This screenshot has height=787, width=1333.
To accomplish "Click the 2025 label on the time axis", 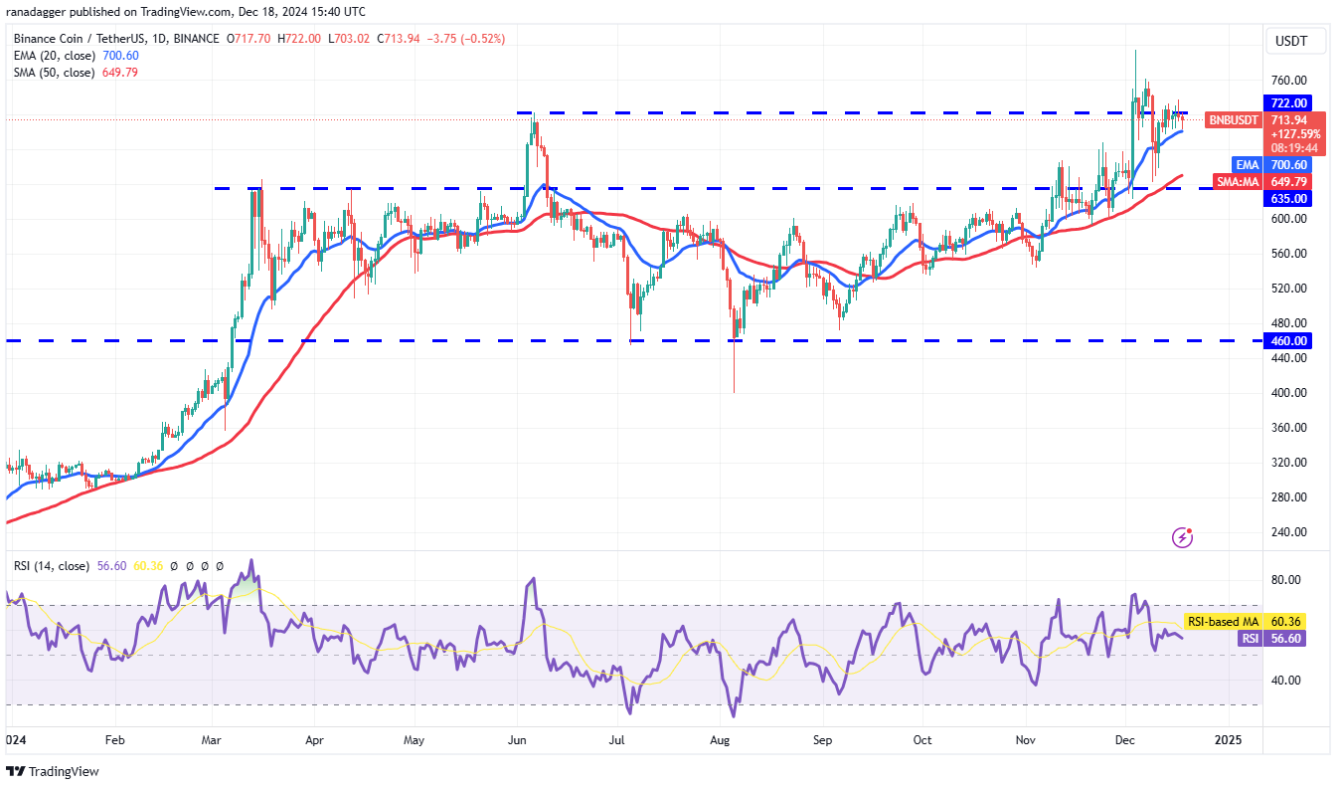I will [1228, 741].
